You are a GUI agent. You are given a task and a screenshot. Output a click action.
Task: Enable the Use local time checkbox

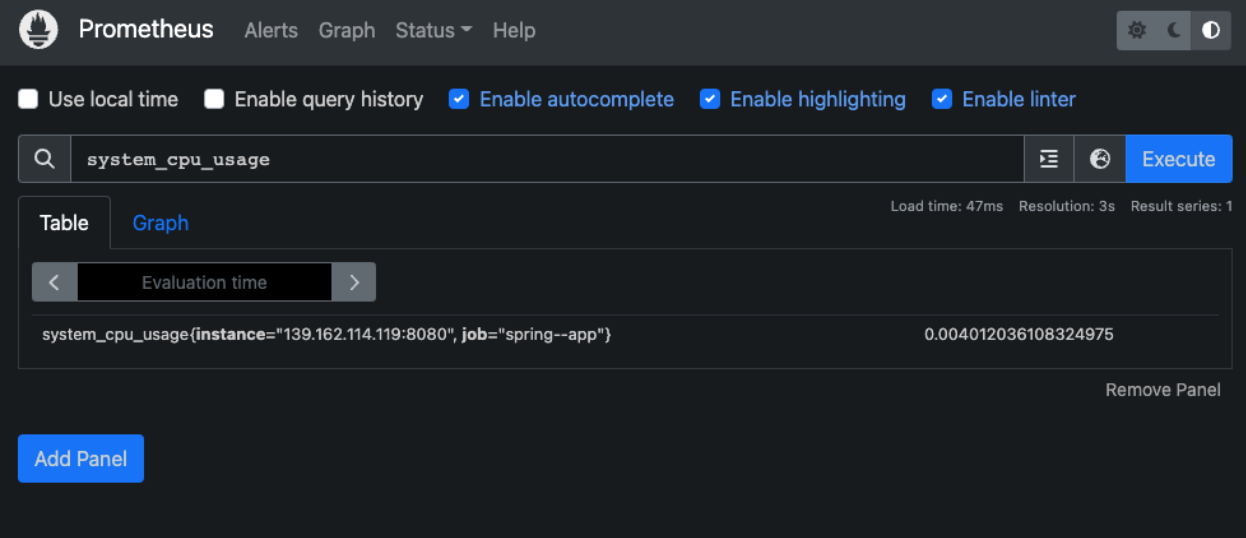tap(29, 99)
